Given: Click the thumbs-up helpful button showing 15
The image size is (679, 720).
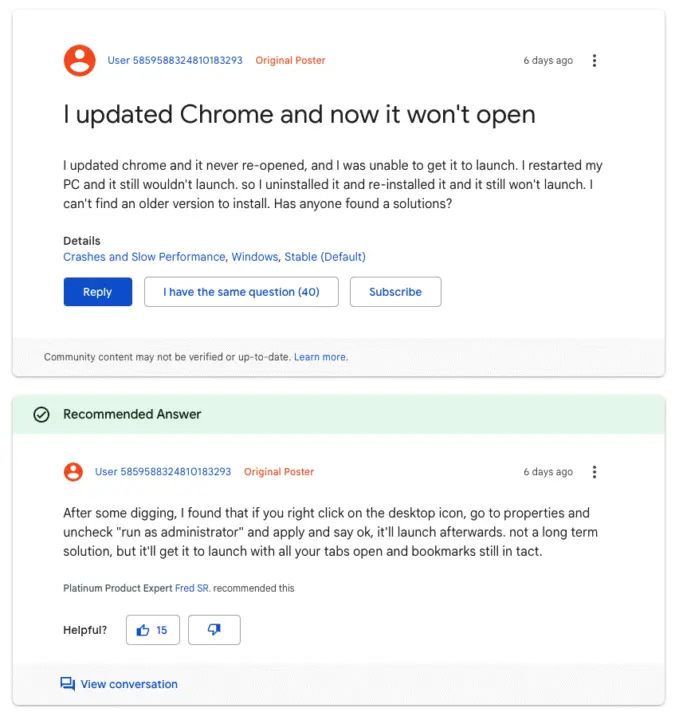Looking at the screenshot, I should tap(153, 630).
